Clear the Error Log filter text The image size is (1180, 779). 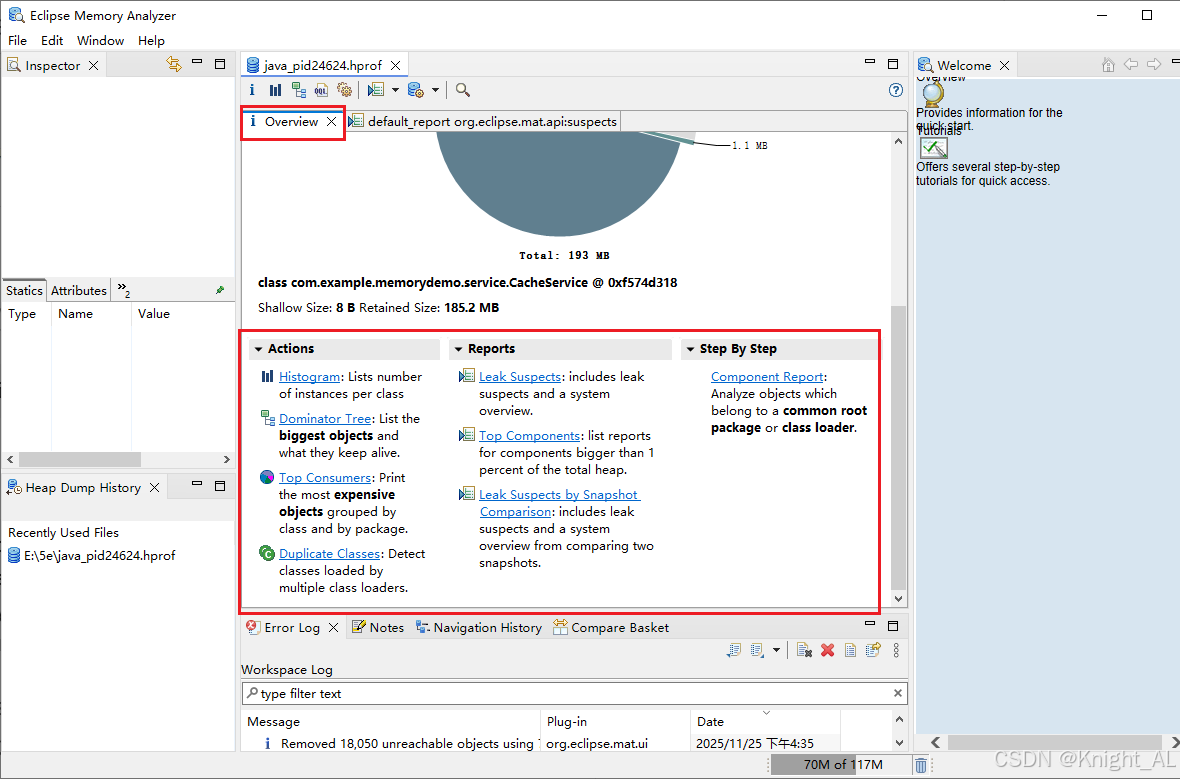[x=897, y=693]
